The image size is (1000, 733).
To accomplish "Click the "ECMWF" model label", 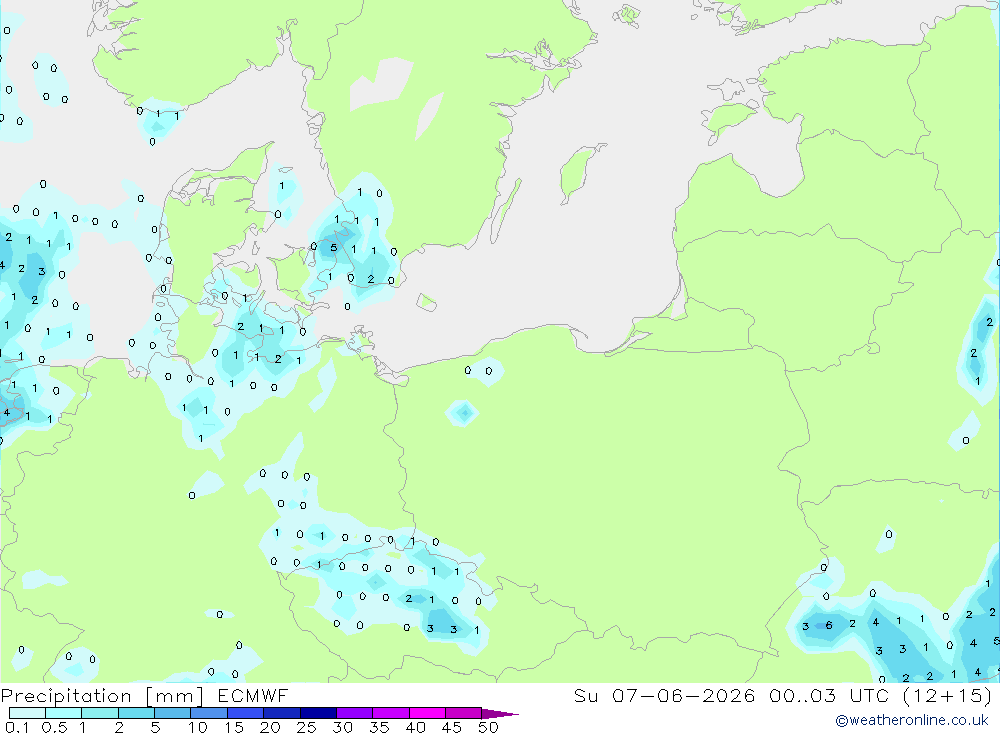I will pyautogui.click(x=253, y=696).
